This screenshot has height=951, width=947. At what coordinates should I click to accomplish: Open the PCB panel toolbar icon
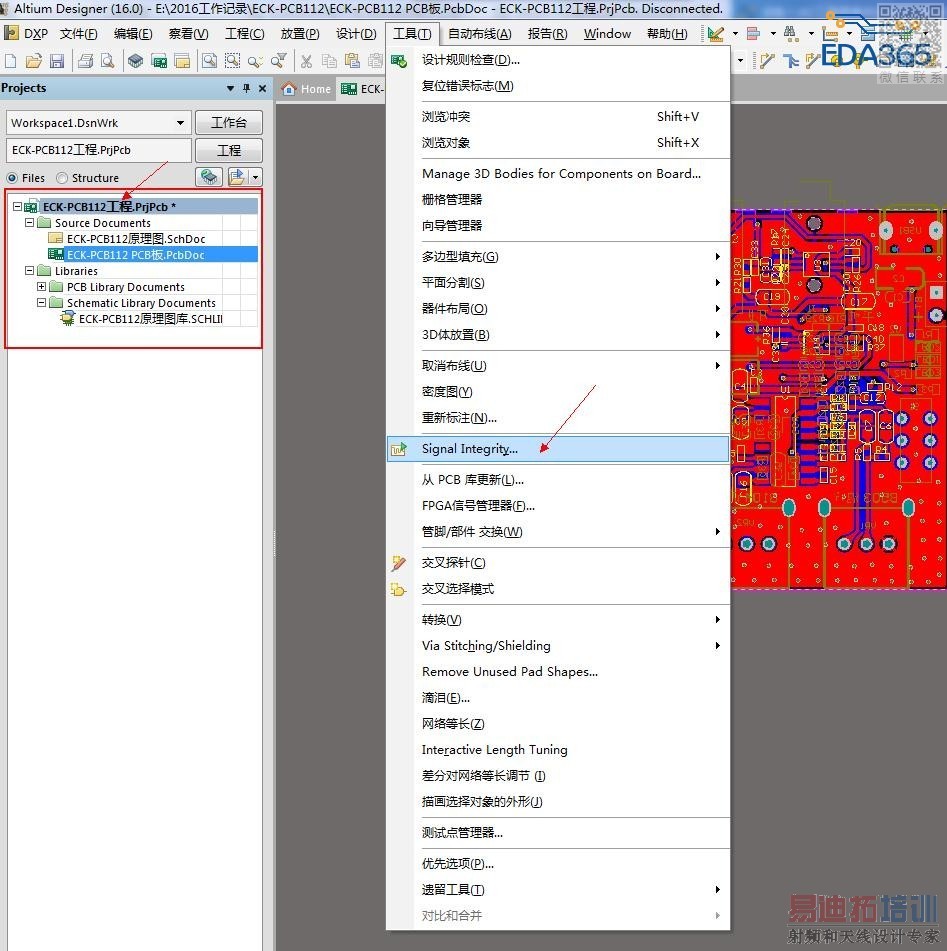tap(159, 61)
